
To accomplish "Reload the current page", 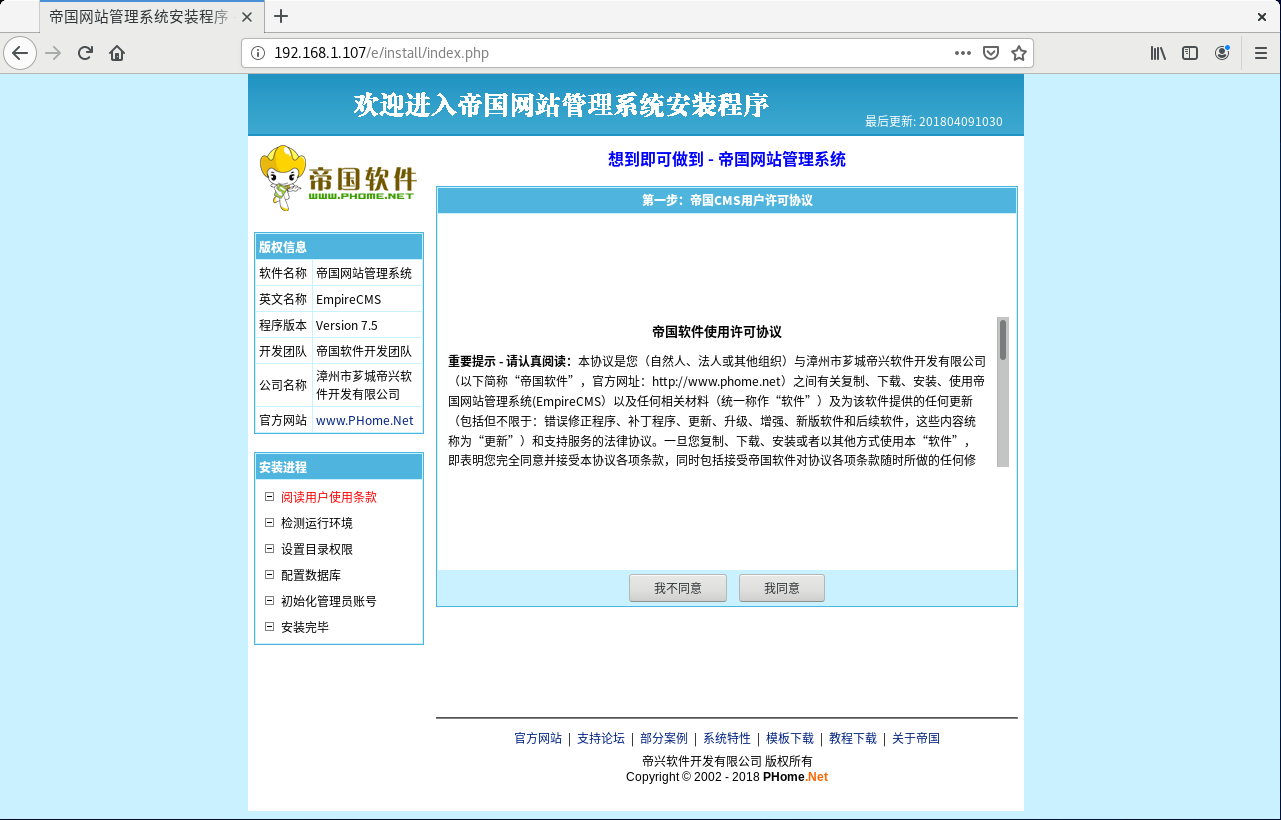I will click(x=85, y=53).
